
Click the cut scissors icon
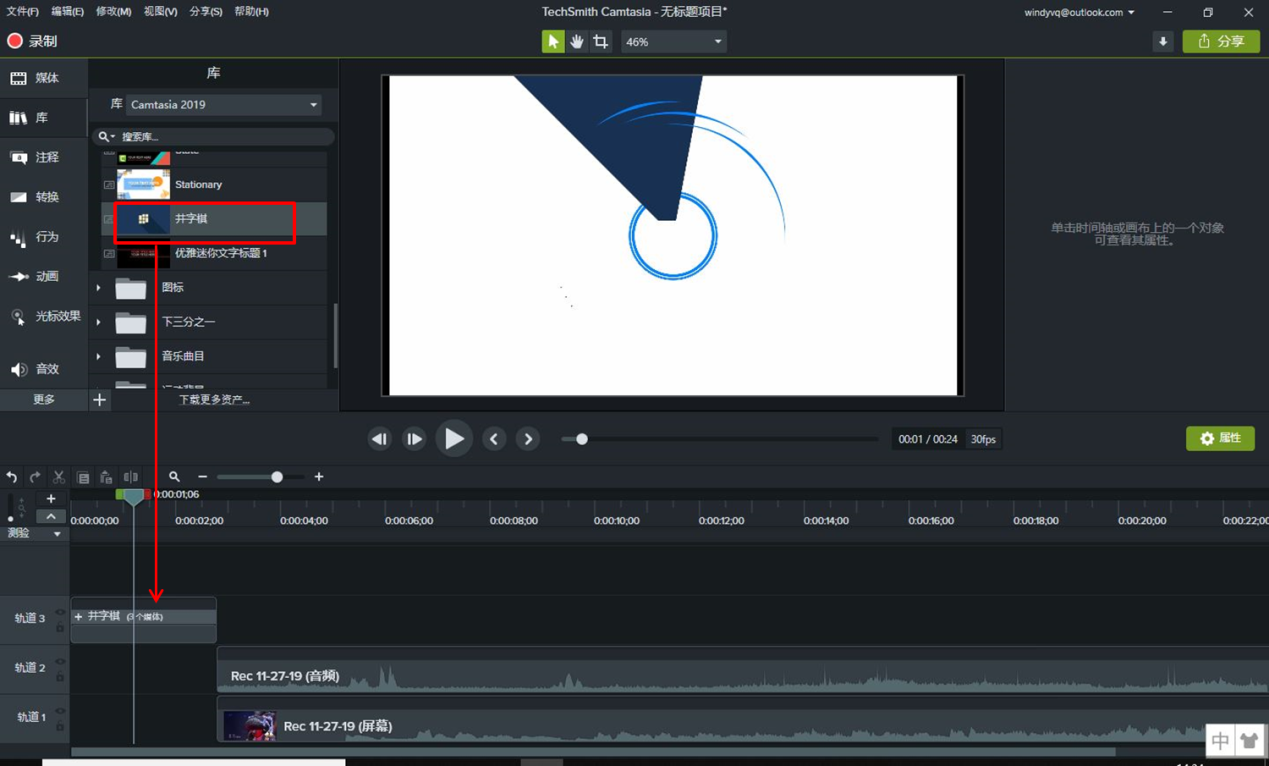coord(59,478)
